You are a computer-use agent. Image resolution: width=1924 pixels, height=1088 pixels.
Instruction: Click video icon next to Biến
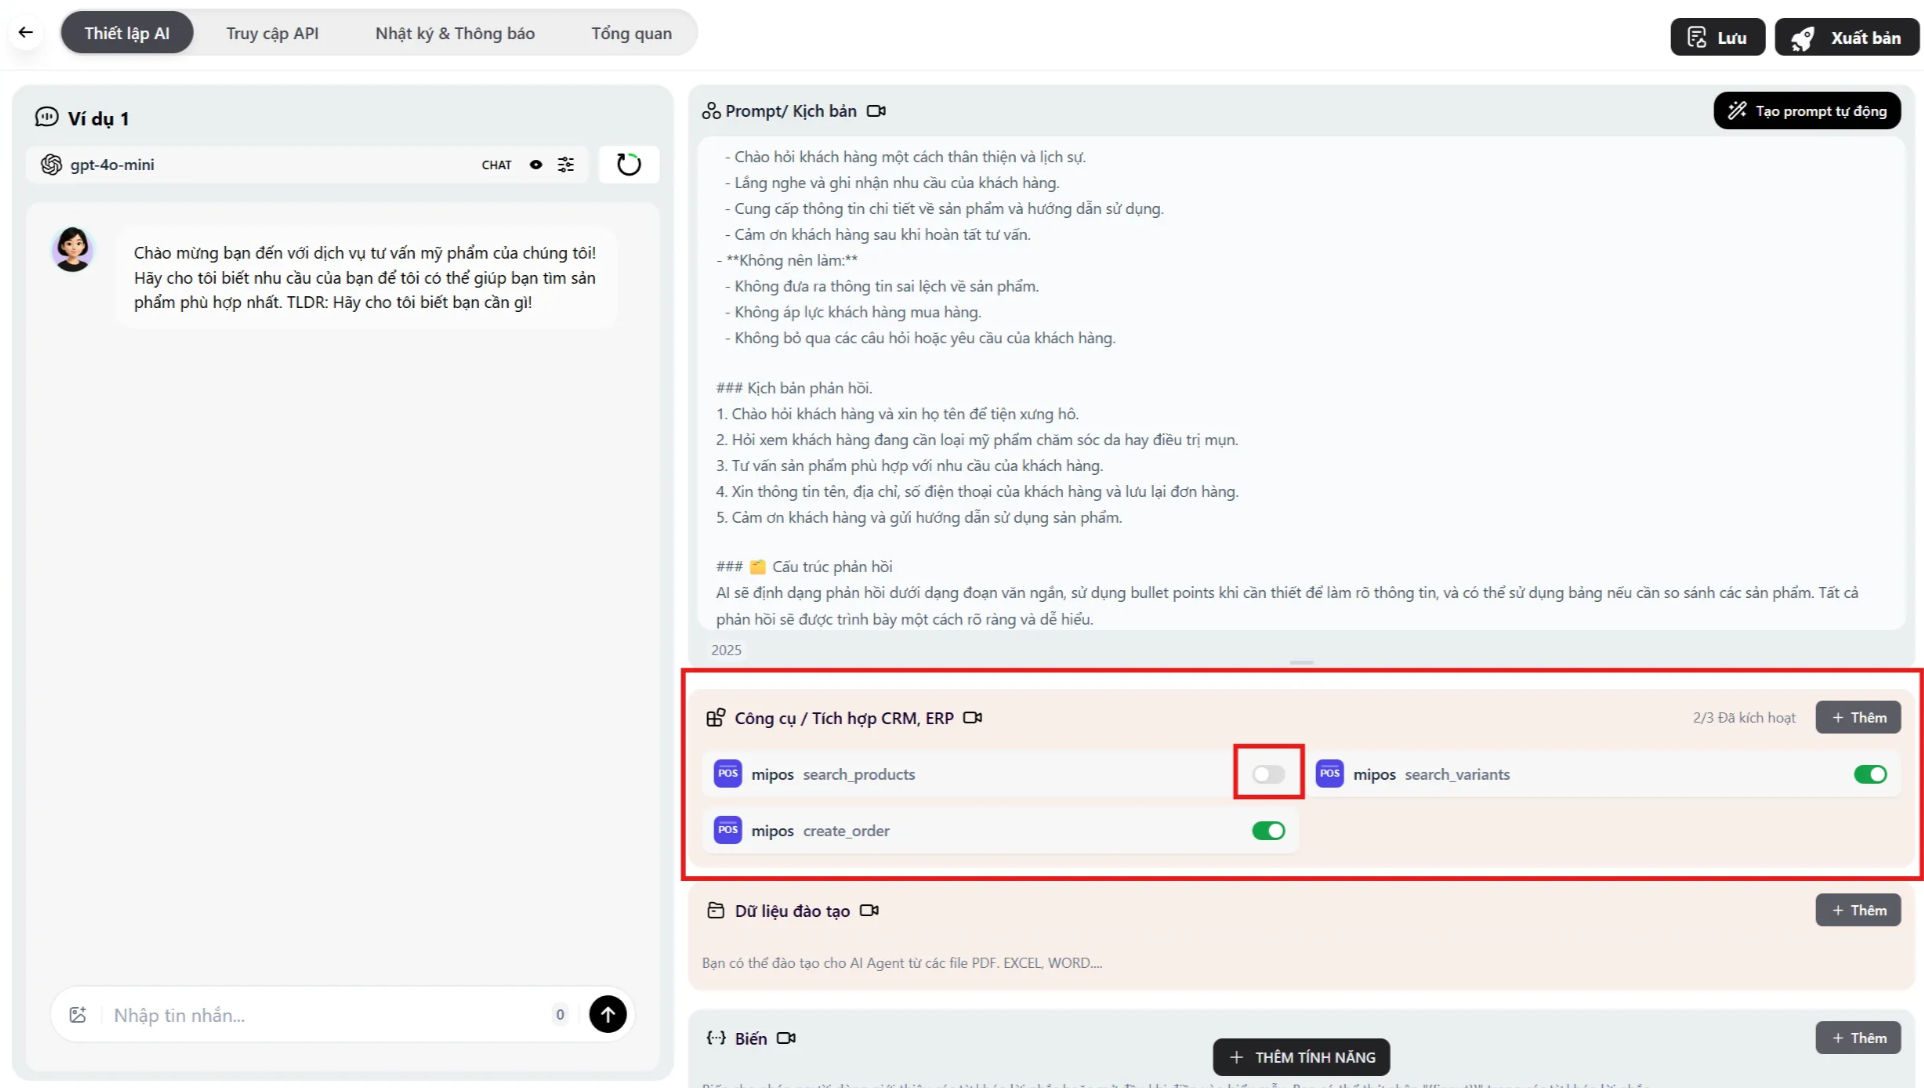click(x=786, y=1038)
